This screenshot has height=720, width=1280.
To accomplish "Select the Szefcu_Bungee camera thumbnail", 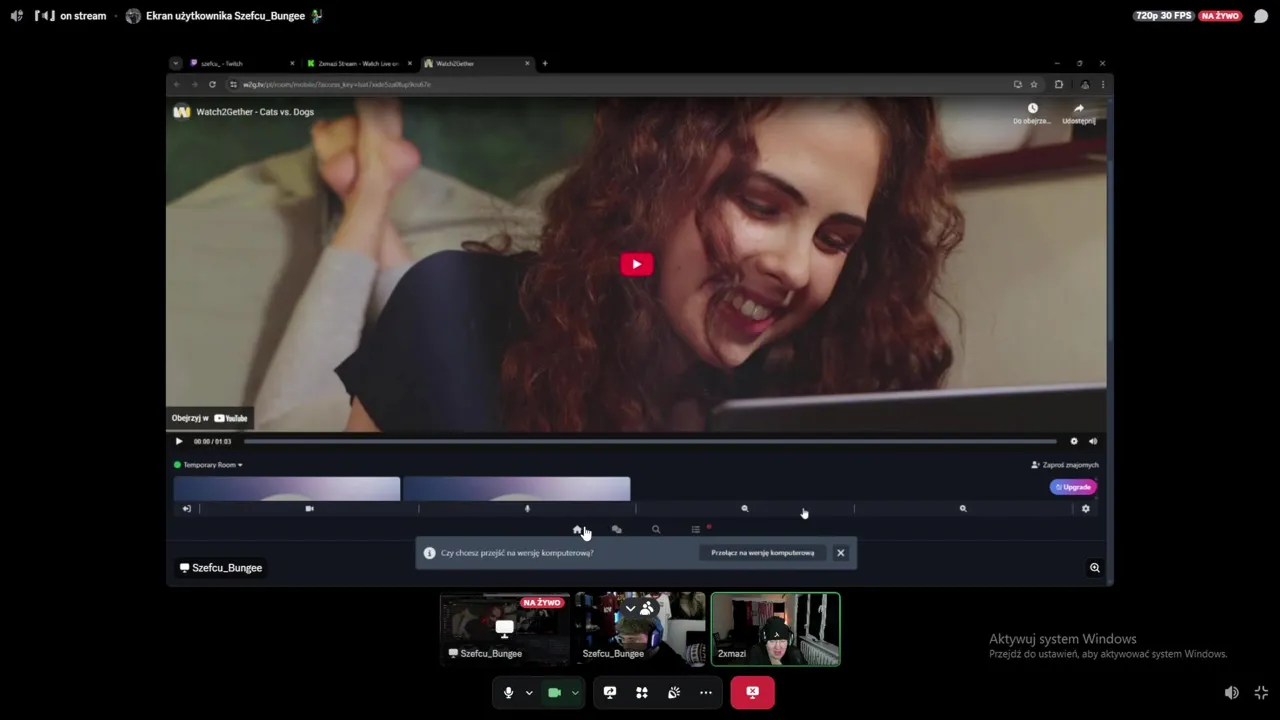I will [640, 629].
